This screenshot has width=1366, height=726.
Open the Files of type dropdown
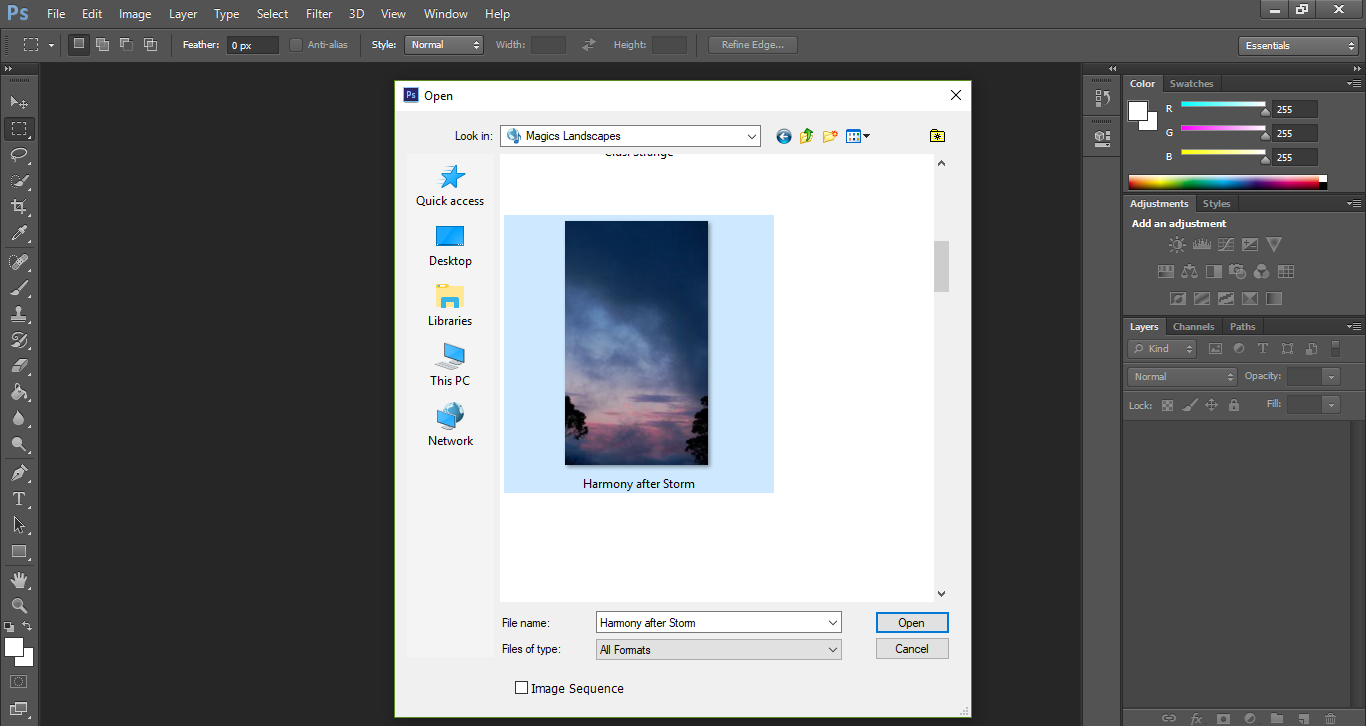(832, 650)
